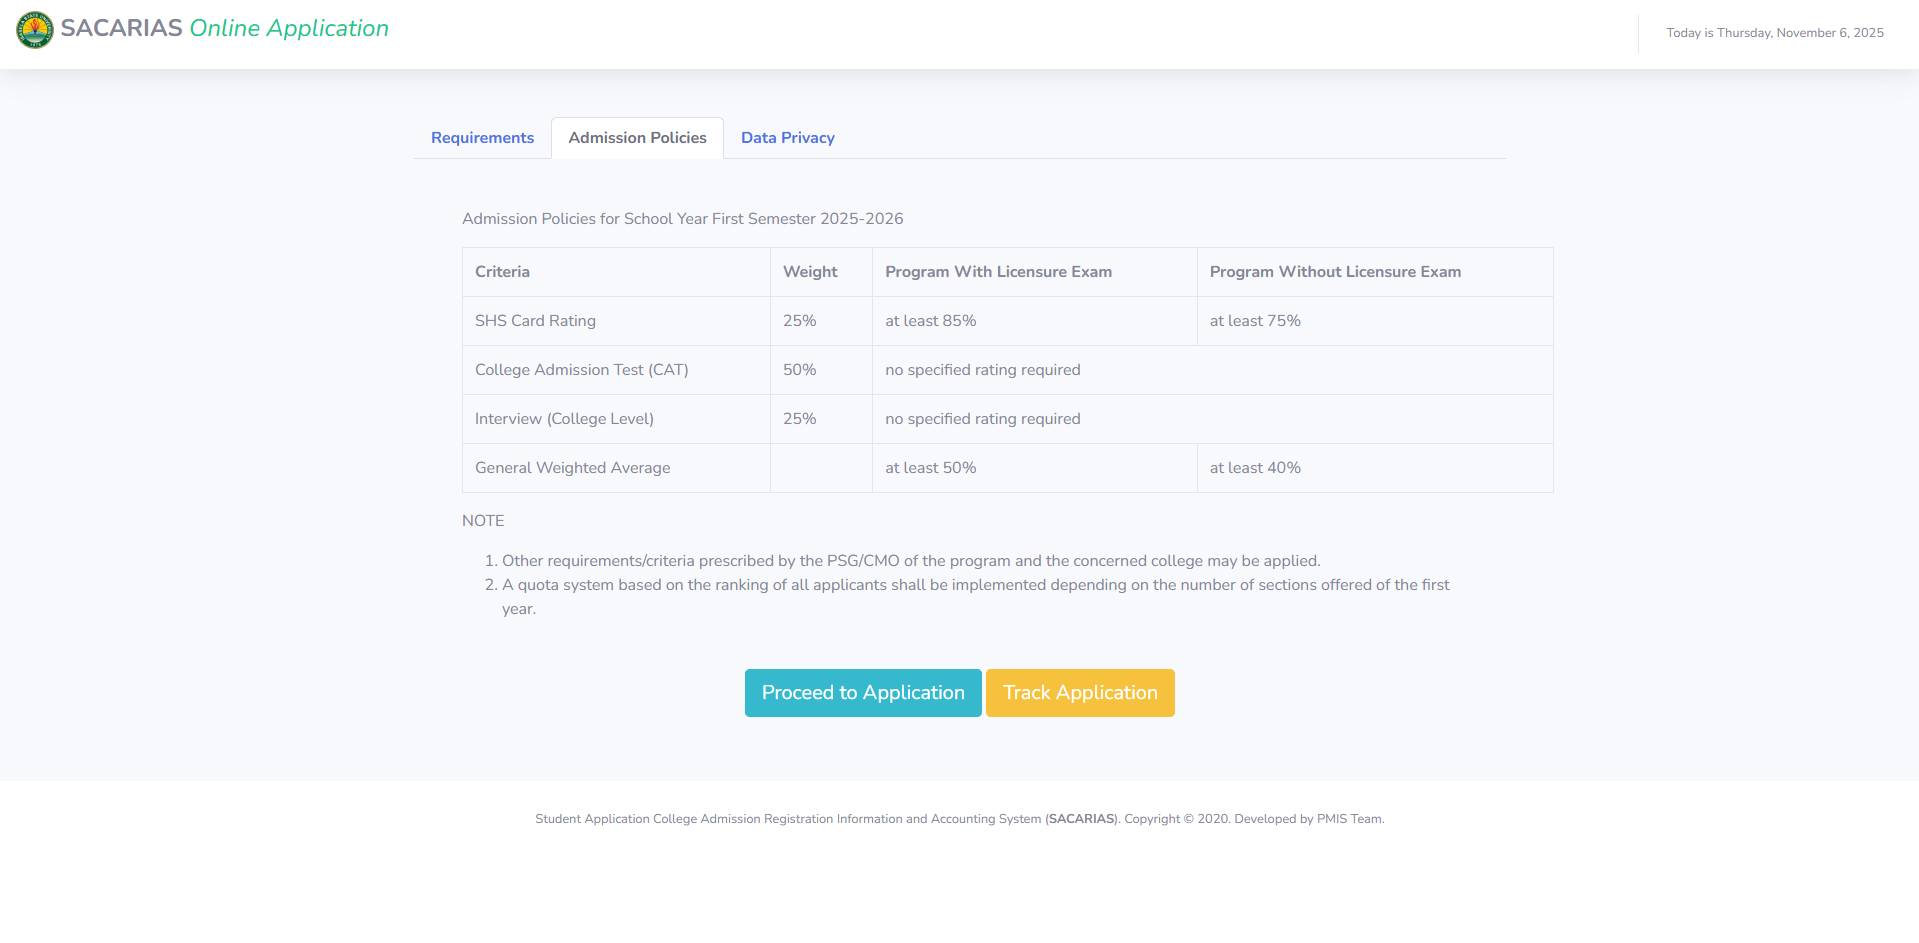Image resolution: width=1919 pixels, height=943 pixels.
Task: Click the SACARIAS Online Application title
Action: click(224, 28)
